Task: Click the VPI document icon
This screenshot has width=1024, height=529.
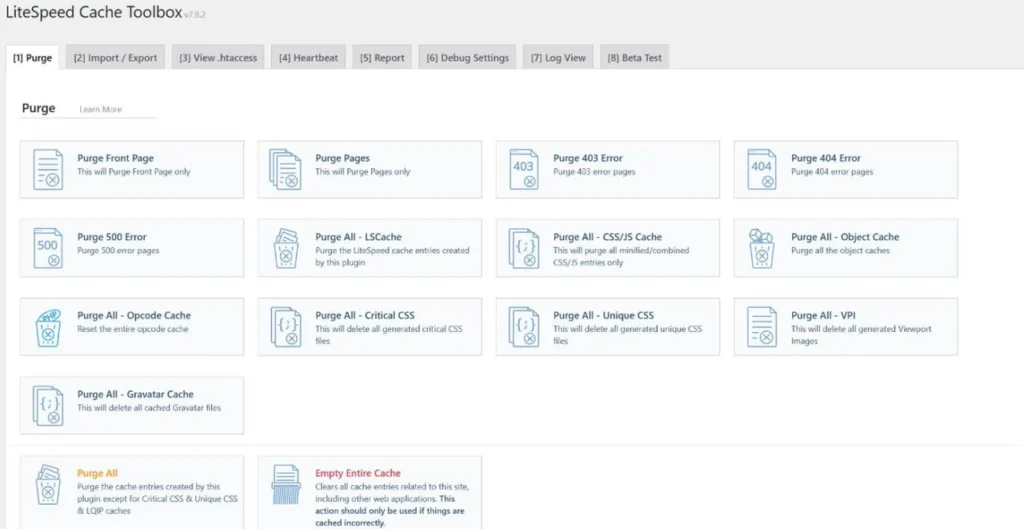Action: pyautogui.click(x=761, y=327)
